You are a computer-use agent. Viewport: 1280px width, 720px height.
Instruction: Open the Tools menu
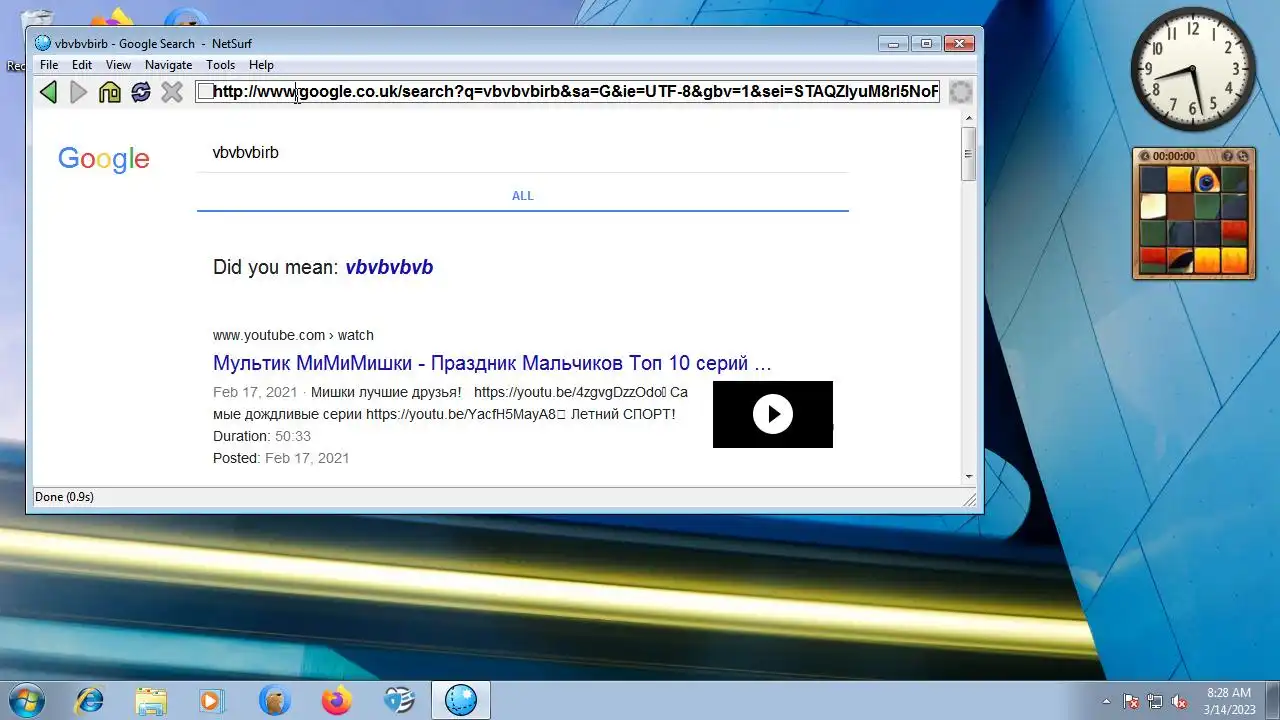pyautogui.click(x=221, y=65)
